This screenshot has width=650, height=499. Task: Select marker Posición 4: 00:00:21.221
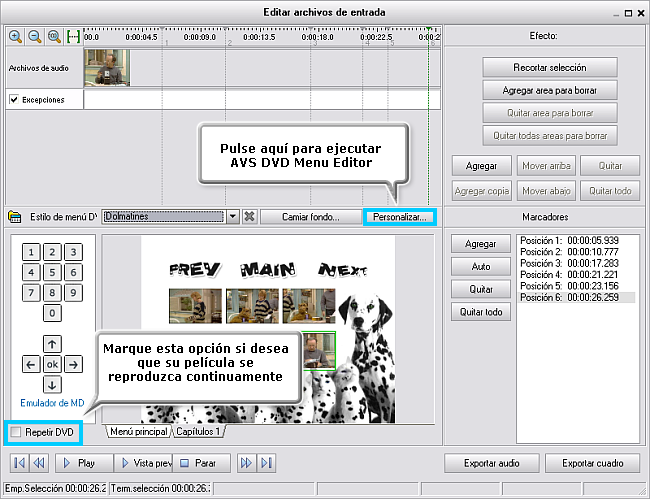569,274
